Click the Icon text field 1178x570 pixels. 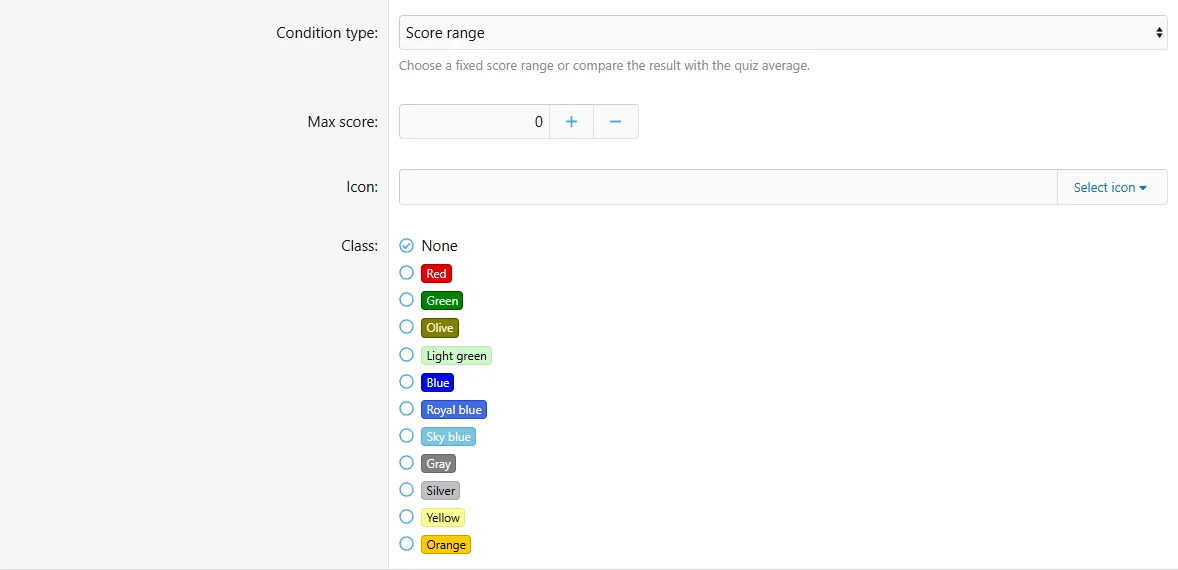coord(728,187)
